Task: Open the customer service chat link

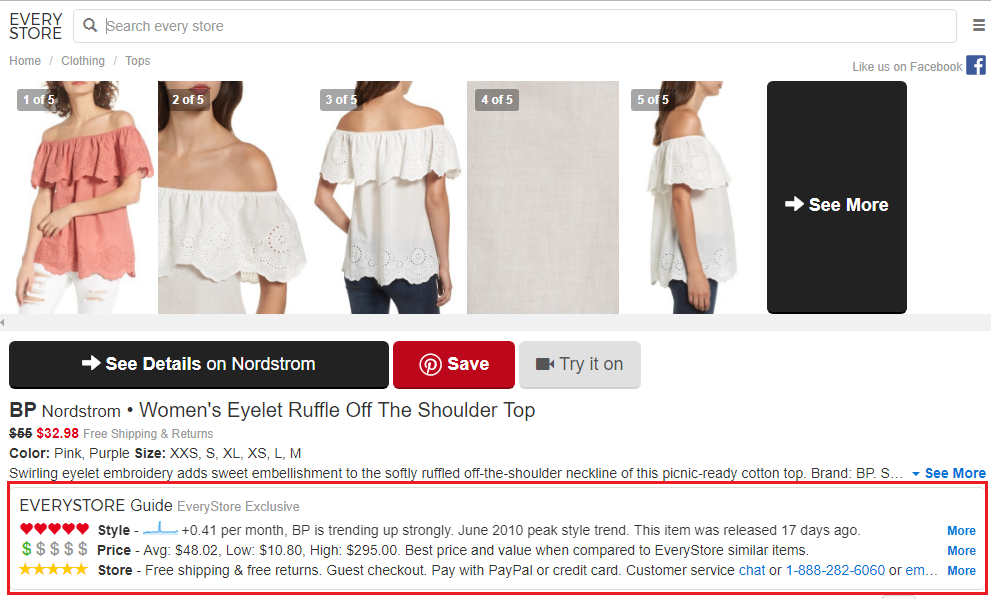Action: [751, 571]
